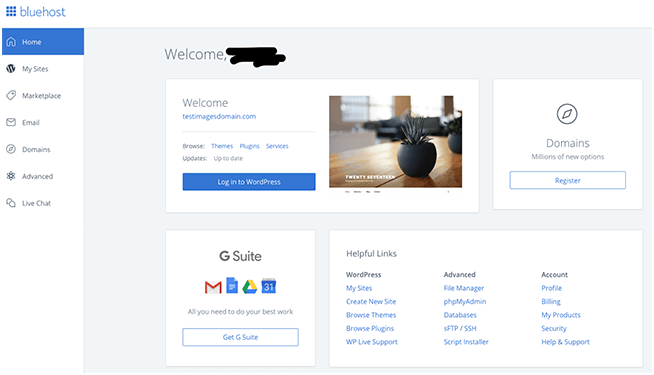
Task: Open My Sites under Helpful Links
Action: 359,288
